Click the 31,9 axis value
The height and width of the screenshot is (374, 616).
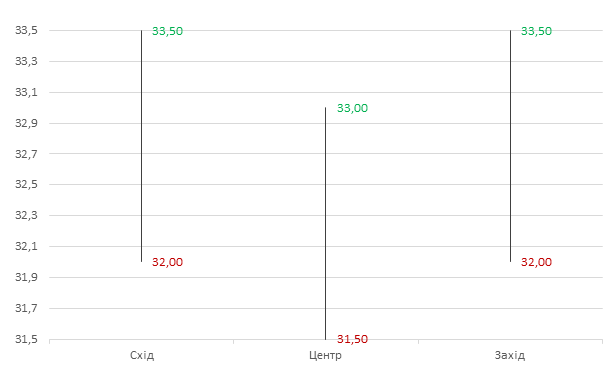[26, 277]
